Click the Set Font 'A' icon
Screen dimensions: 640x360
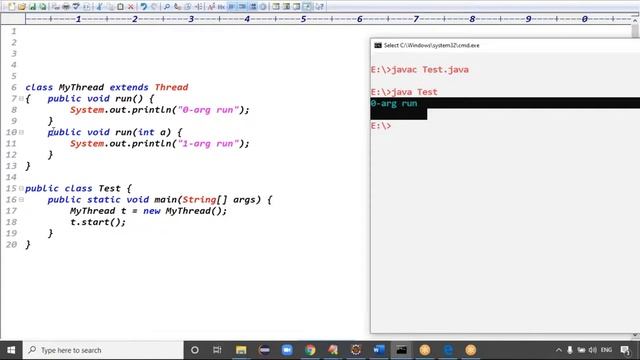tap(211, 7)
